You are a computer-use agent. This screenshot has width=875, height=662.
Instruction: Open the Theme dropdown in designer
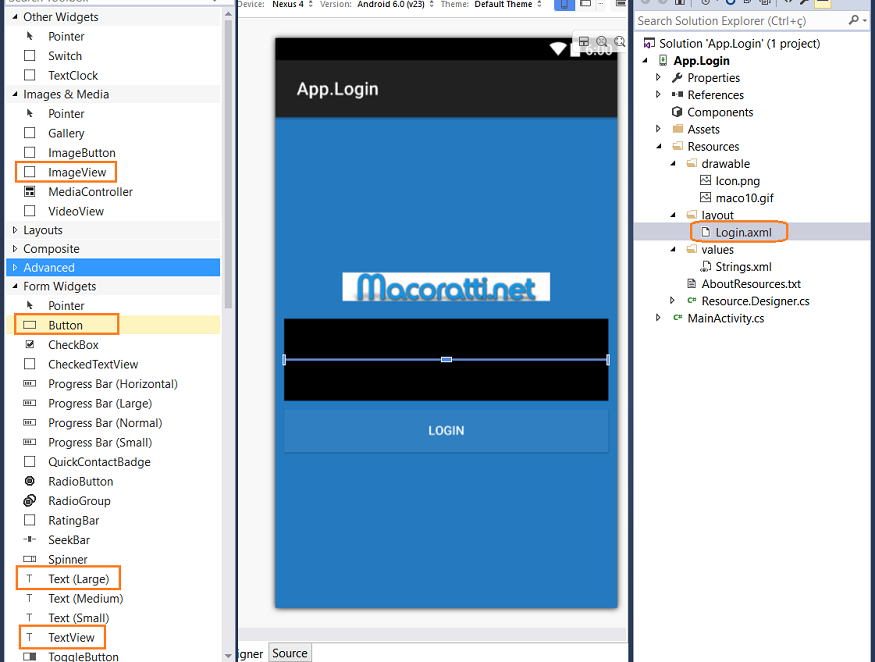coord(506,4)
